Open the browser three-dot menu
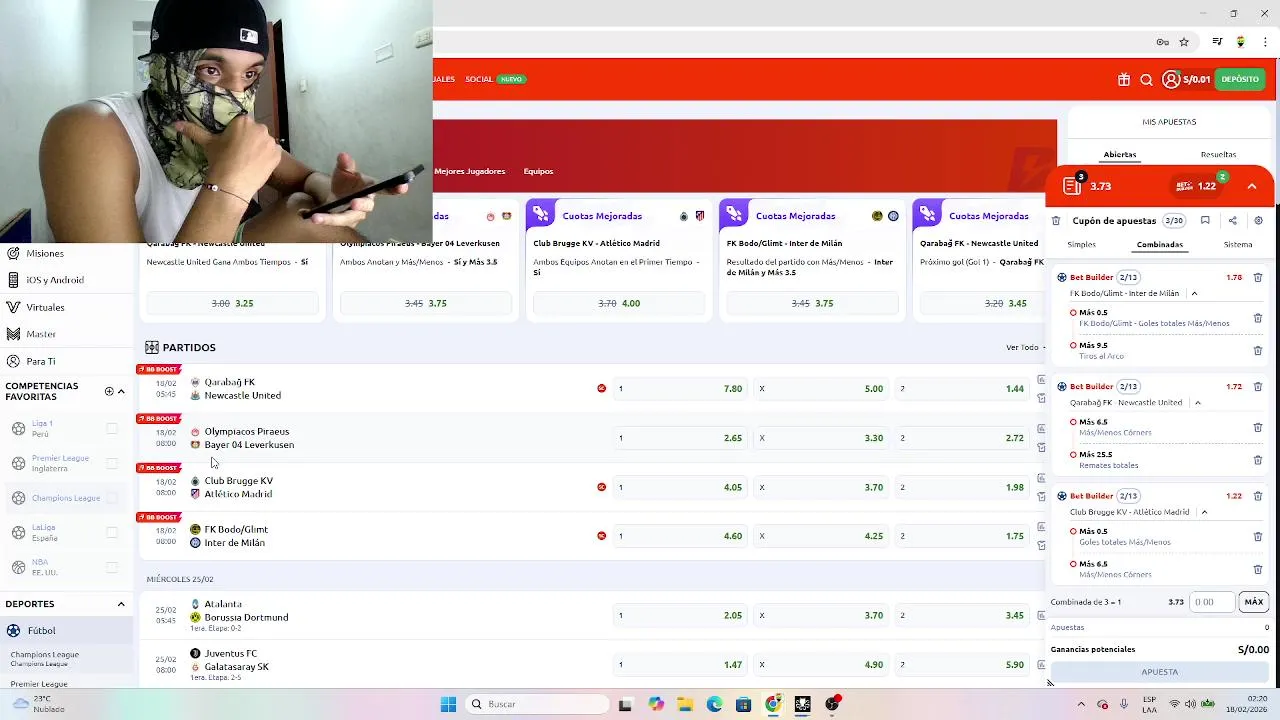 pyautogui.click(x=1265, y=42)
